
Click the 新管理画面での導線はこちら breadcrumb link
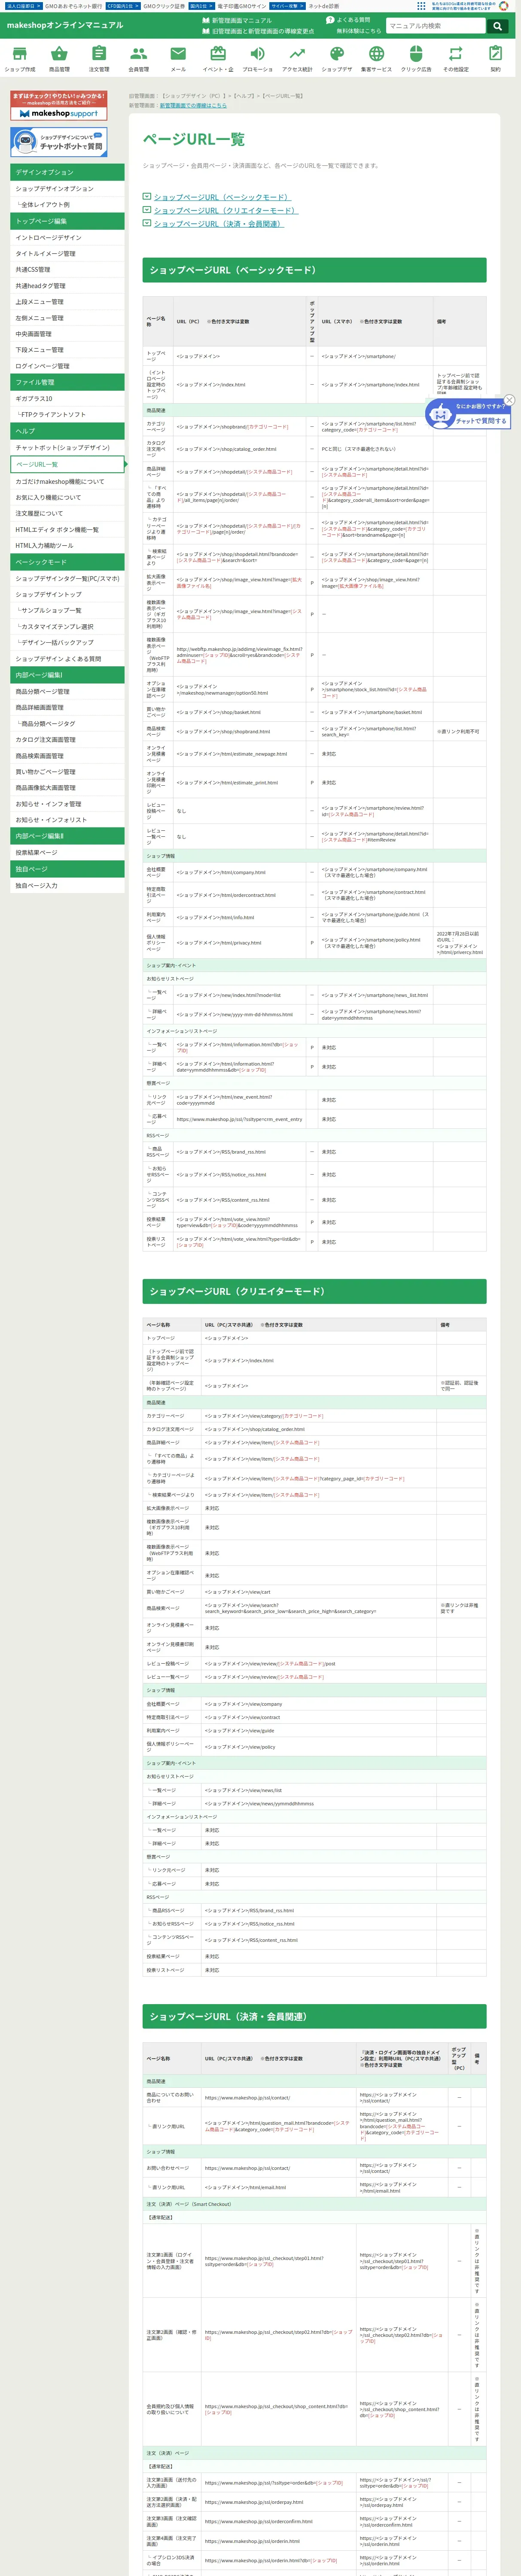coord(193,105)
